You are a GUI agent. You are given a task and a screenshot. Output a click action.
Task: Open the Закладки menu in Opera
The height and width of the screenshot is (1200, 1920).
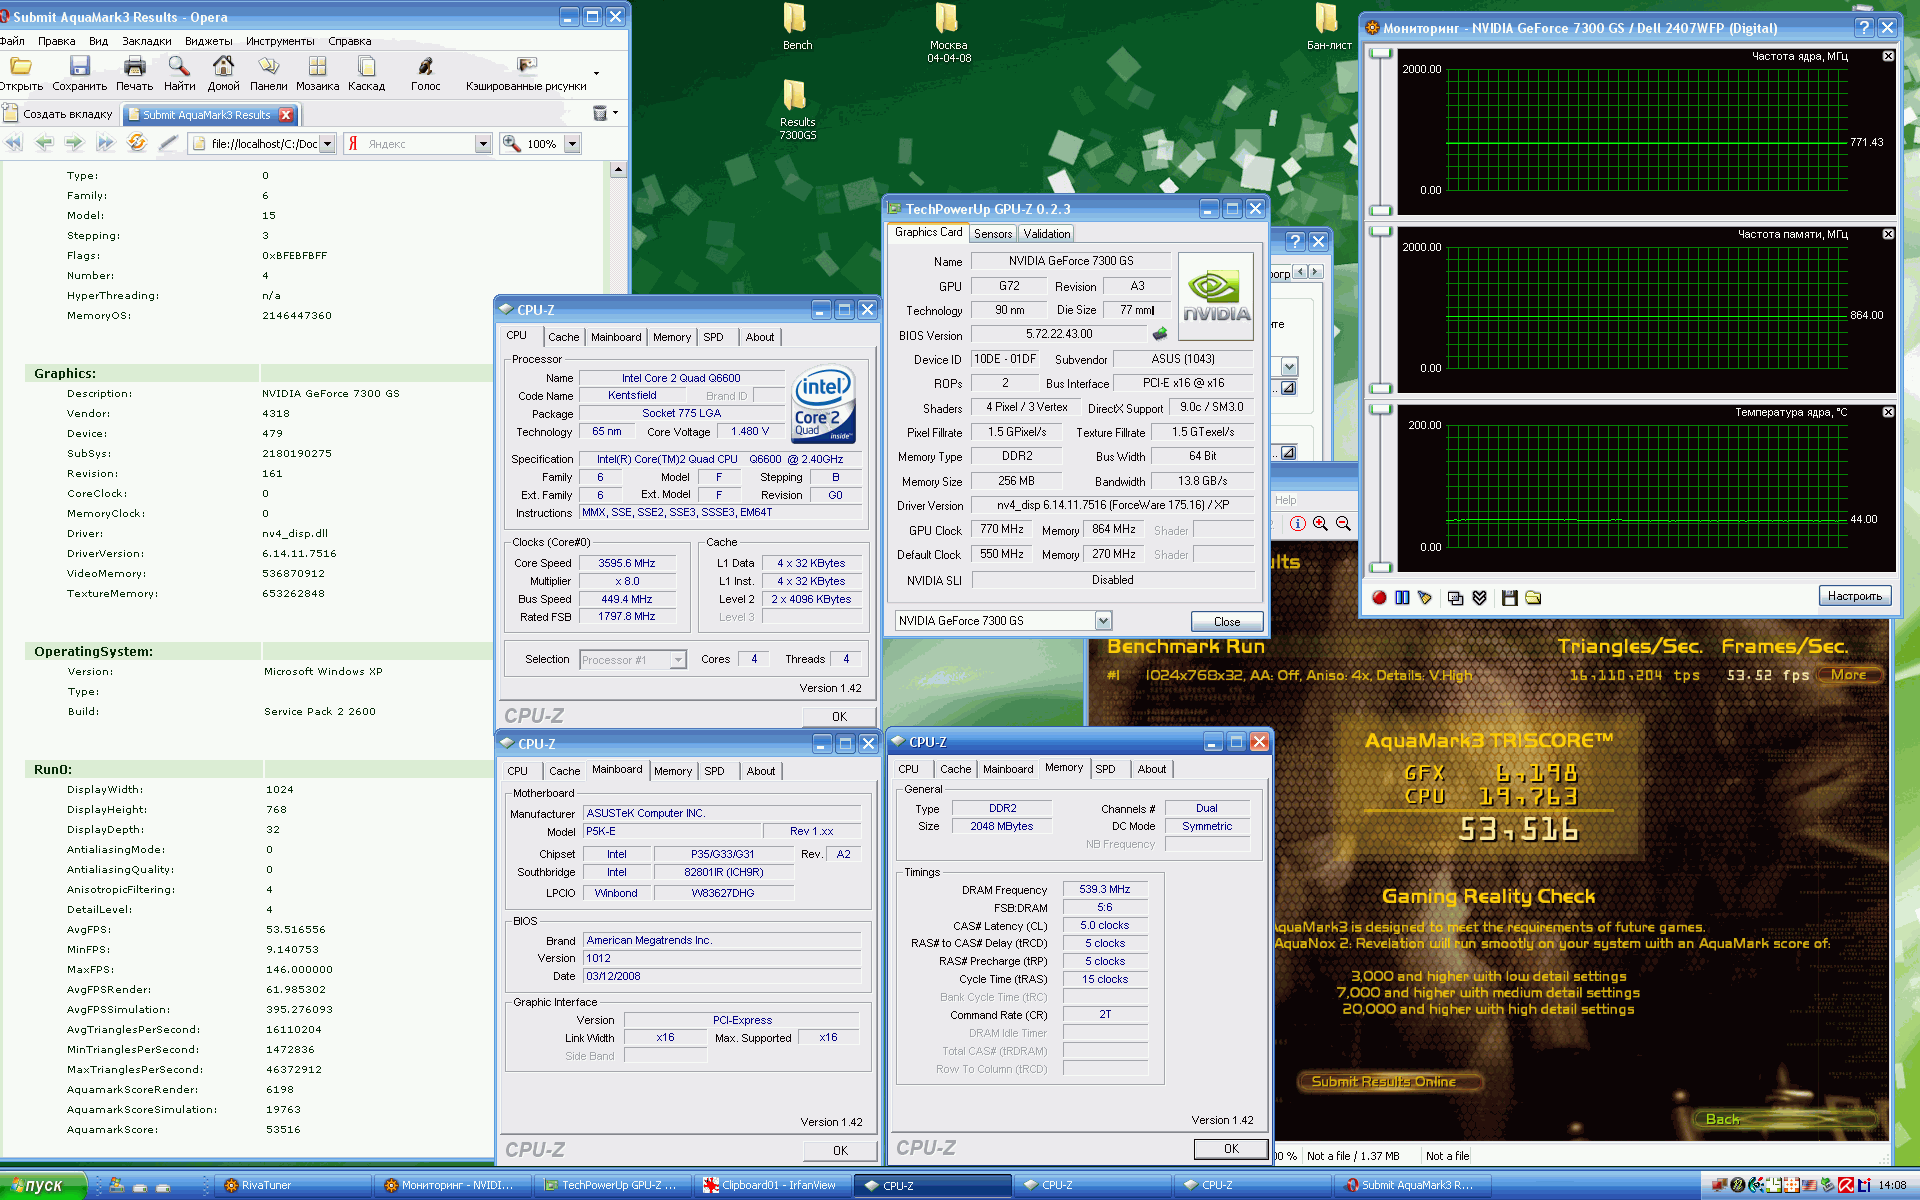coord(147,41)
